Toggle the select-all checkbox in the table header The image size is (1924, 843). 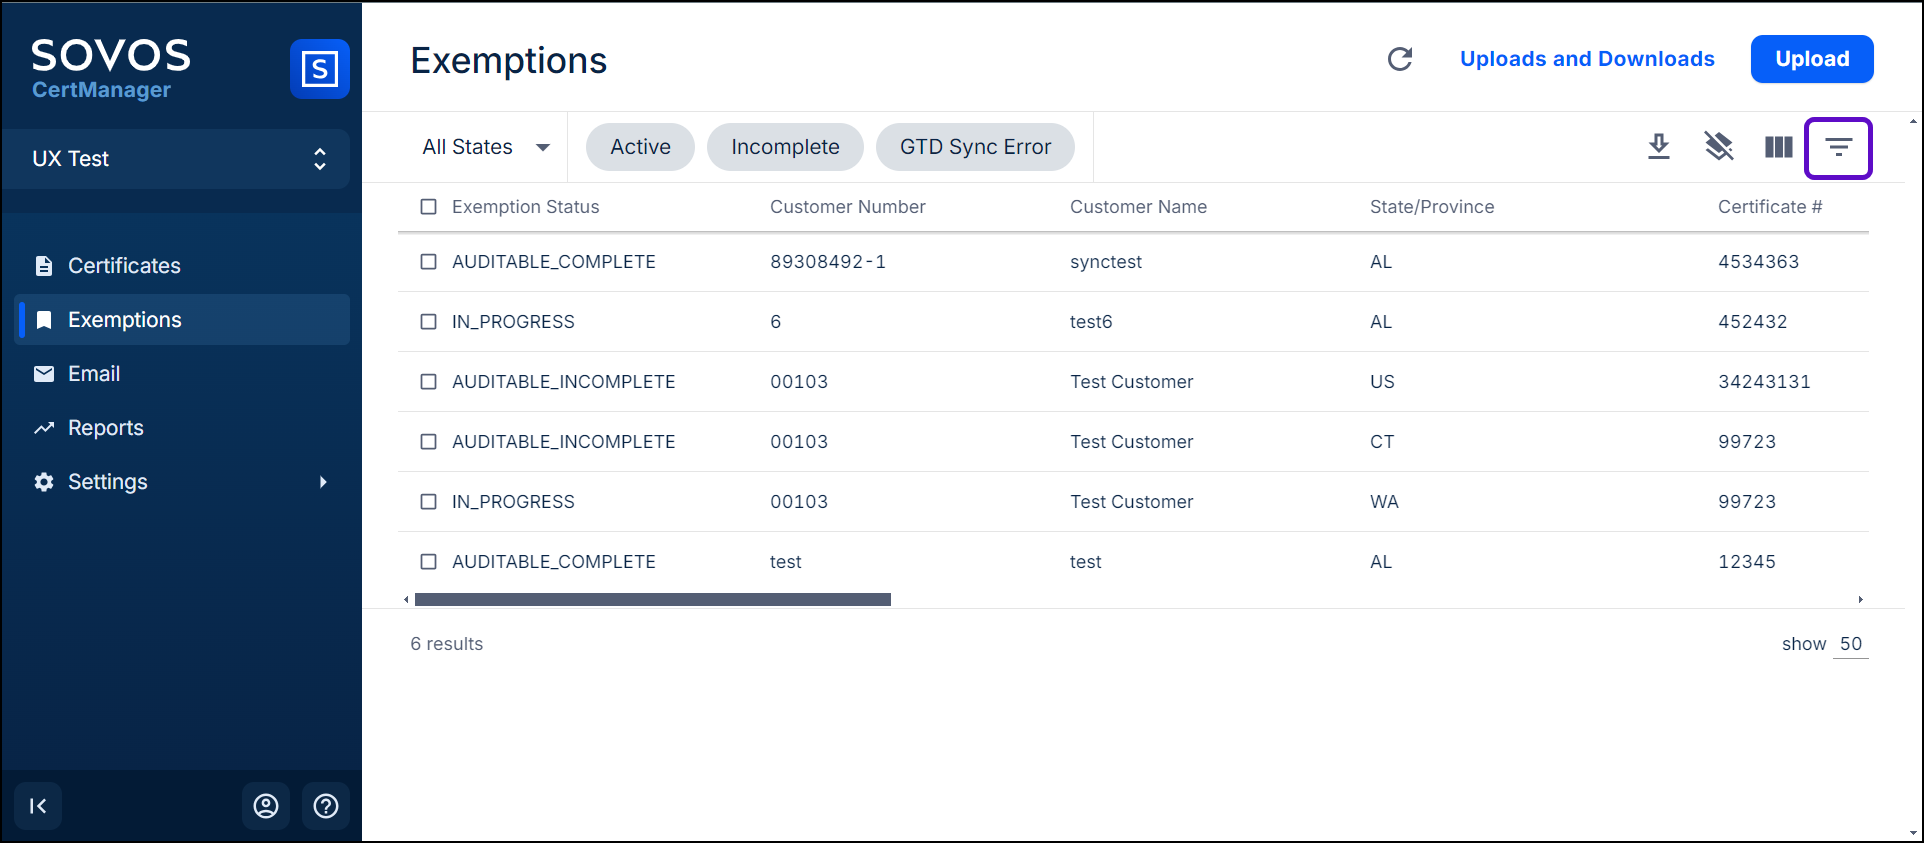coord(429,207)
